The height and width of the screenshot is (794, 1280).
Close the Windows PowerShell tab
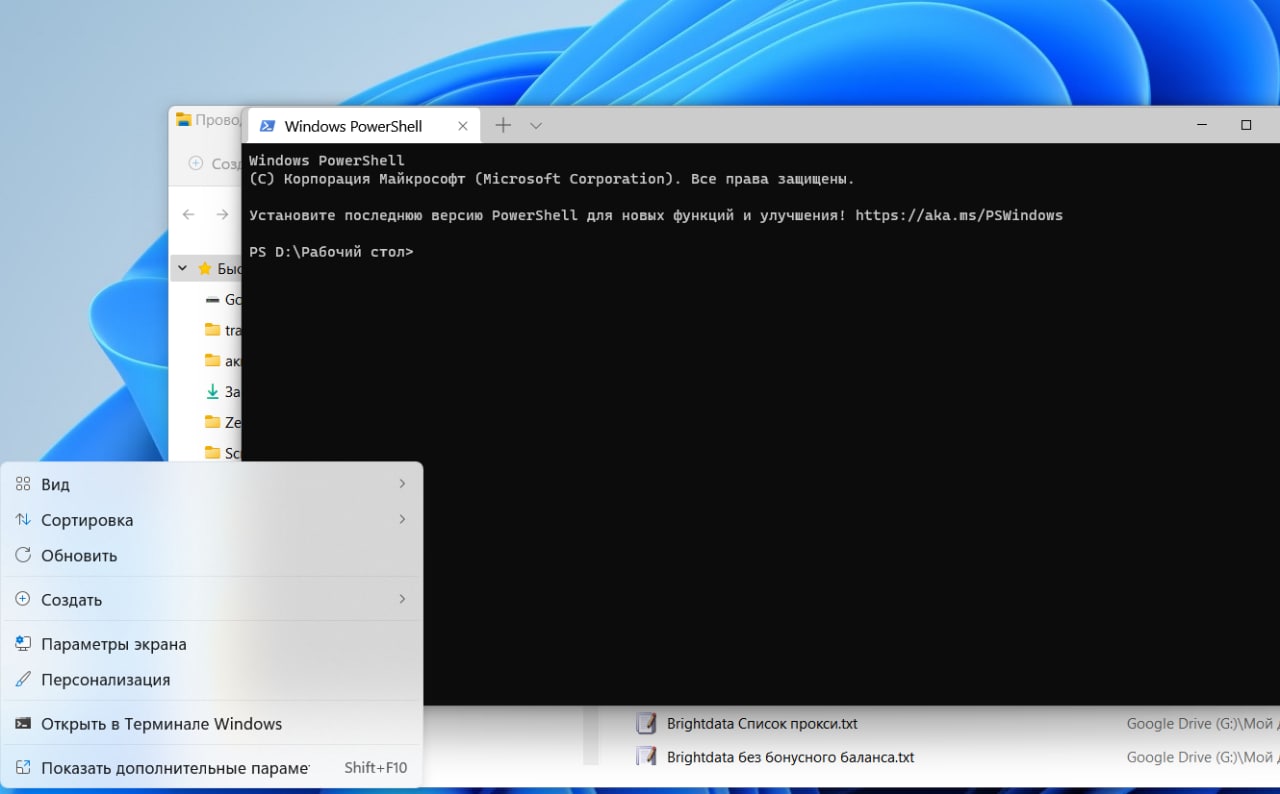[x=463, y=126]
